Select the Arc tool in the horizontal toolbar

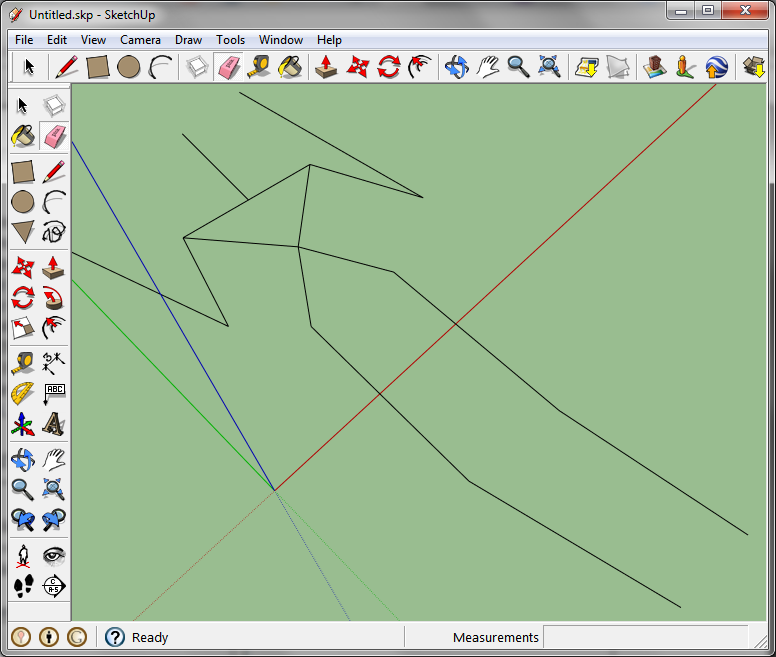[160, 67]
